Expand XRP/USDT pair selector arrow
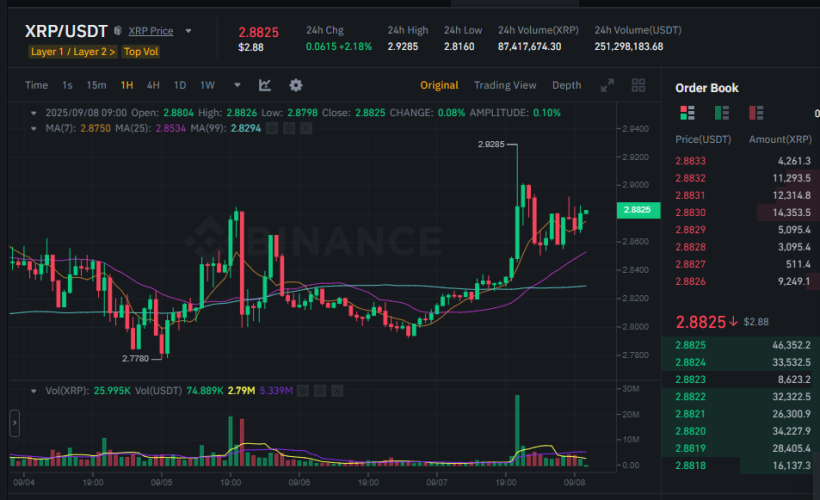 click(x=188, y=31)
